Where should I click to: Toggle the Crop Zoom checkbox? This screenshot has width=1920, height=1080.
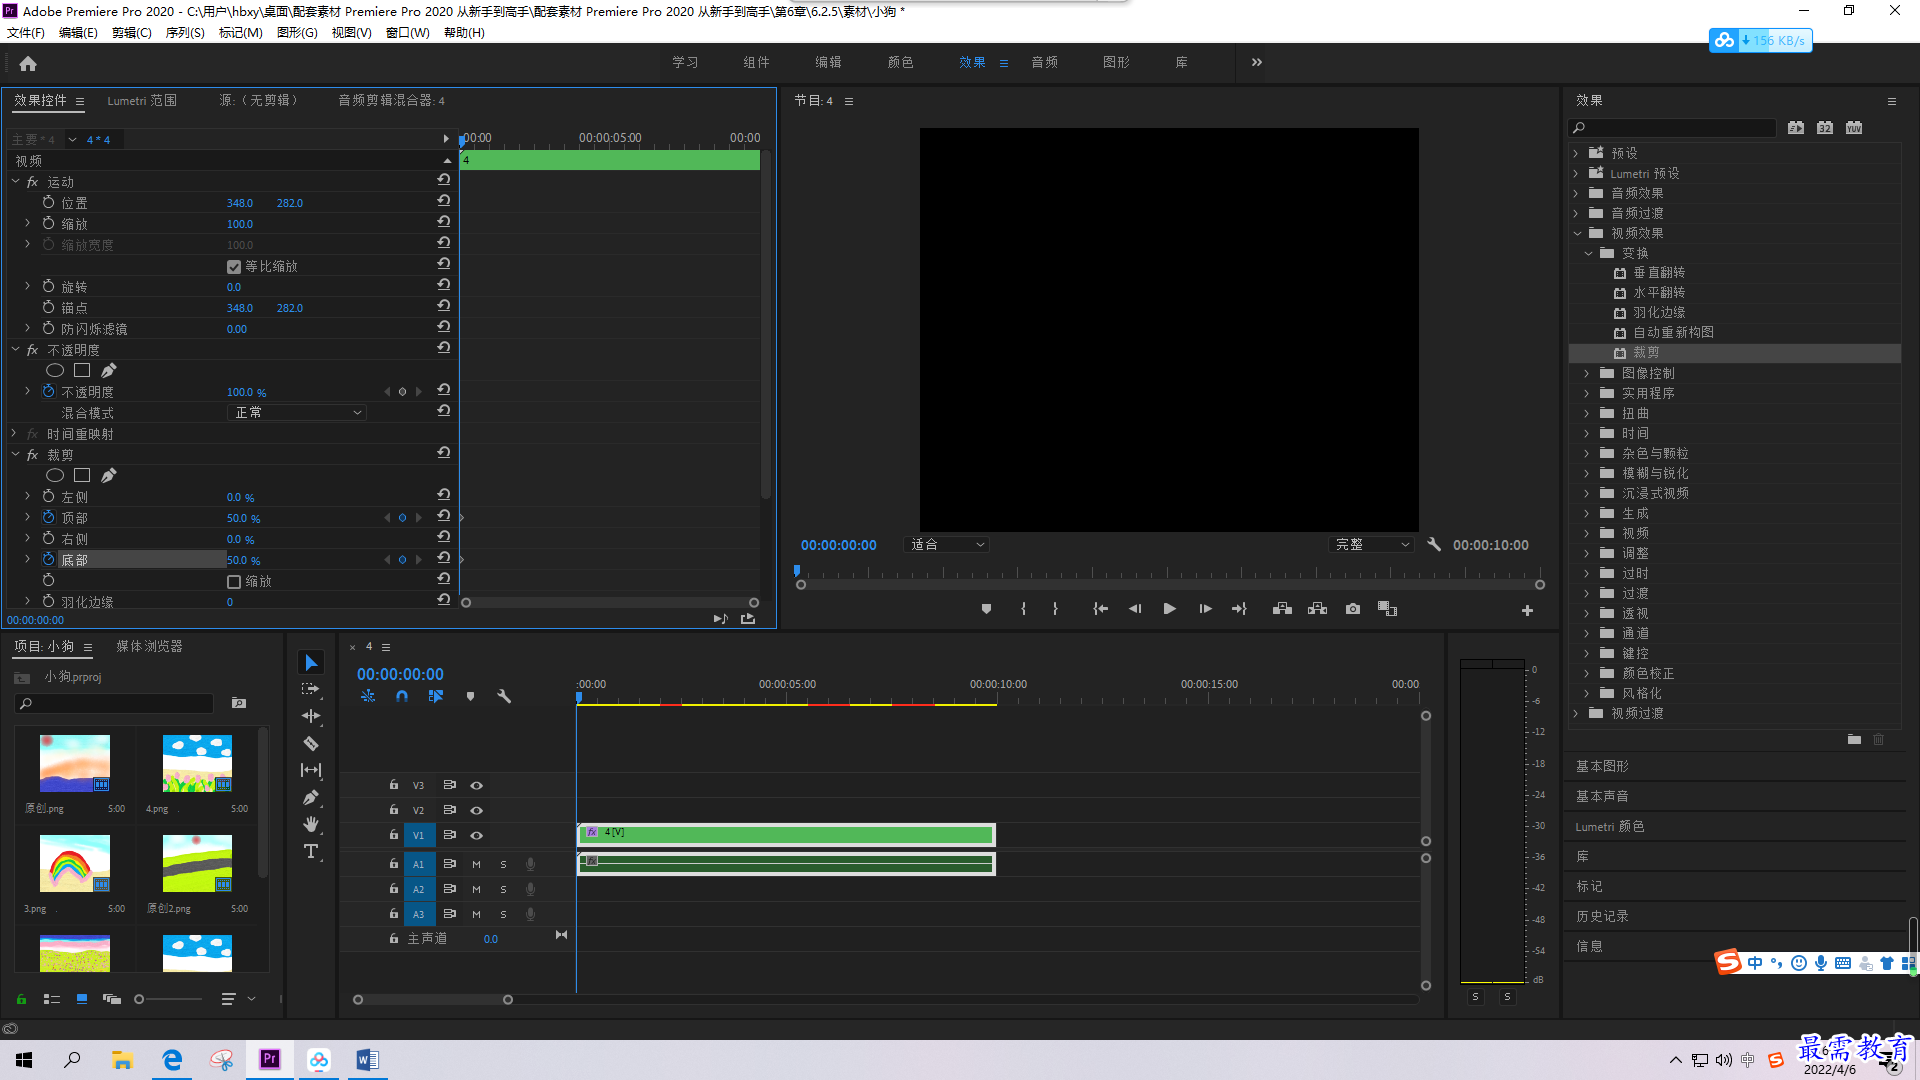(x=234, y=582)
